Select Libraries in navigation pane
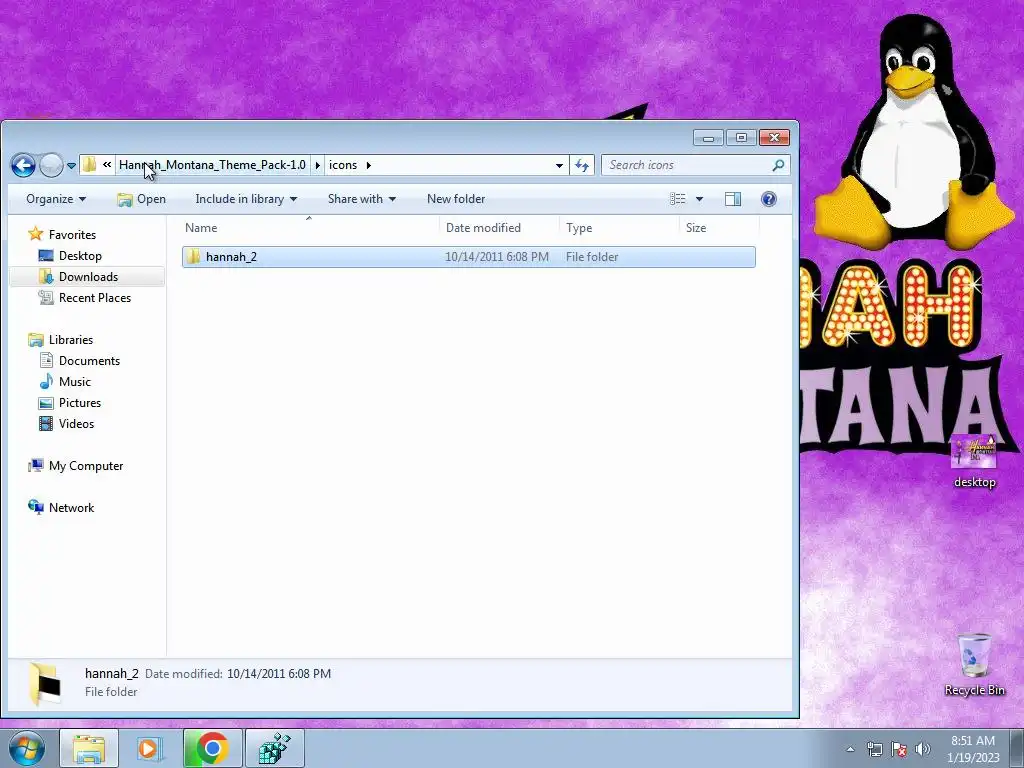The height and width of the screenshot is (768, 1024). 71,340
